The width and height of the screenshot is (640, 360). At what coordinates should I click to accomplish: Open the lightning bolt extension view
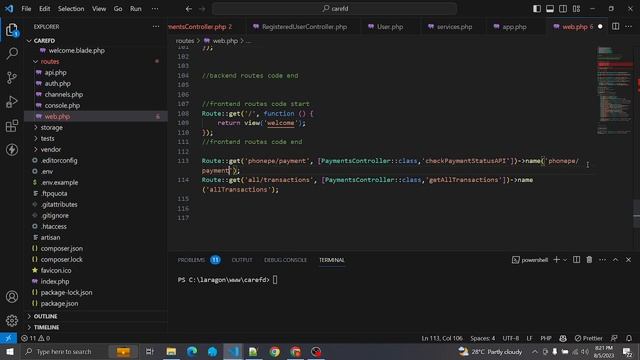pos(12,149)
